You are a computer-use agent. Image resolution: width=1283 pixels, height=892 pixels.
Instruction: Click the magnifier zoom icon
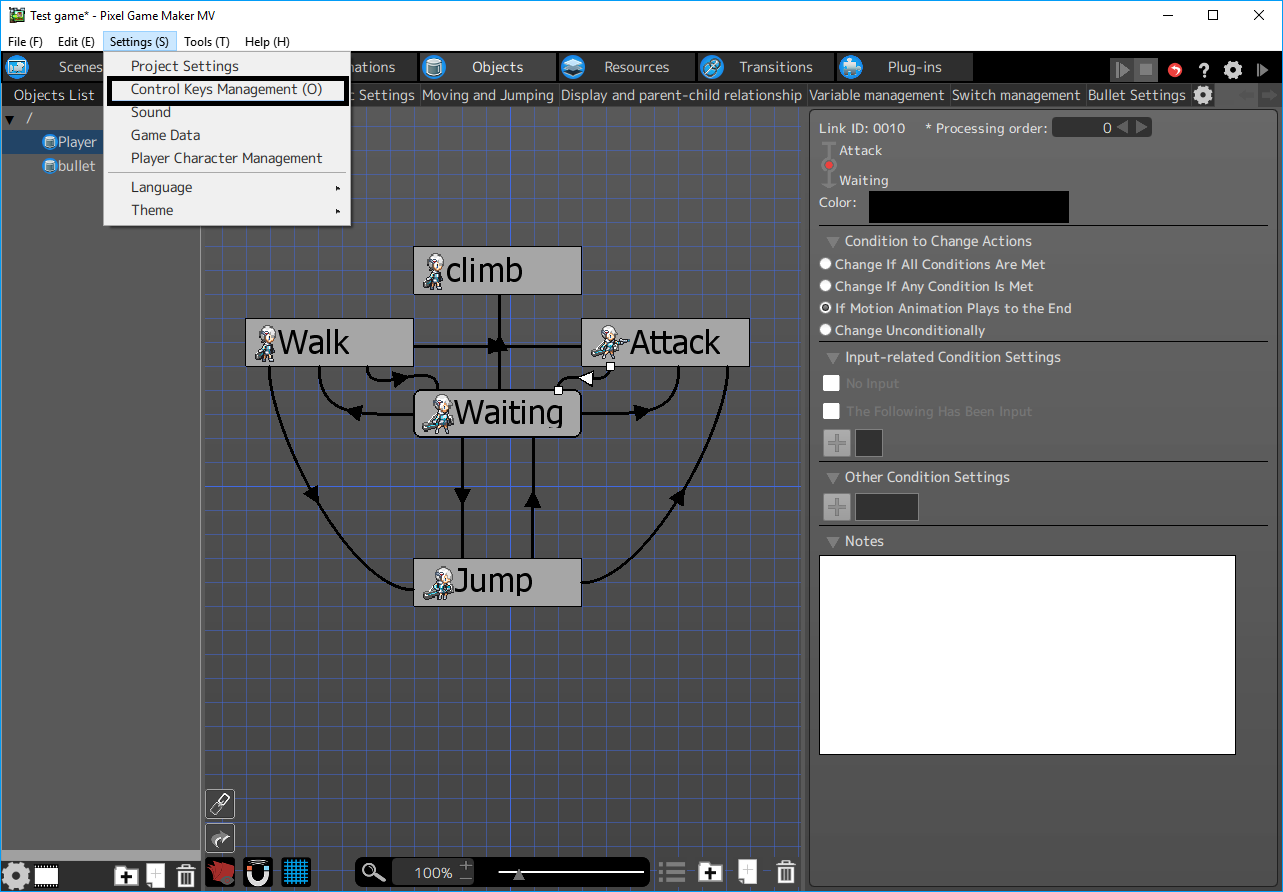(x=373, y=872)
